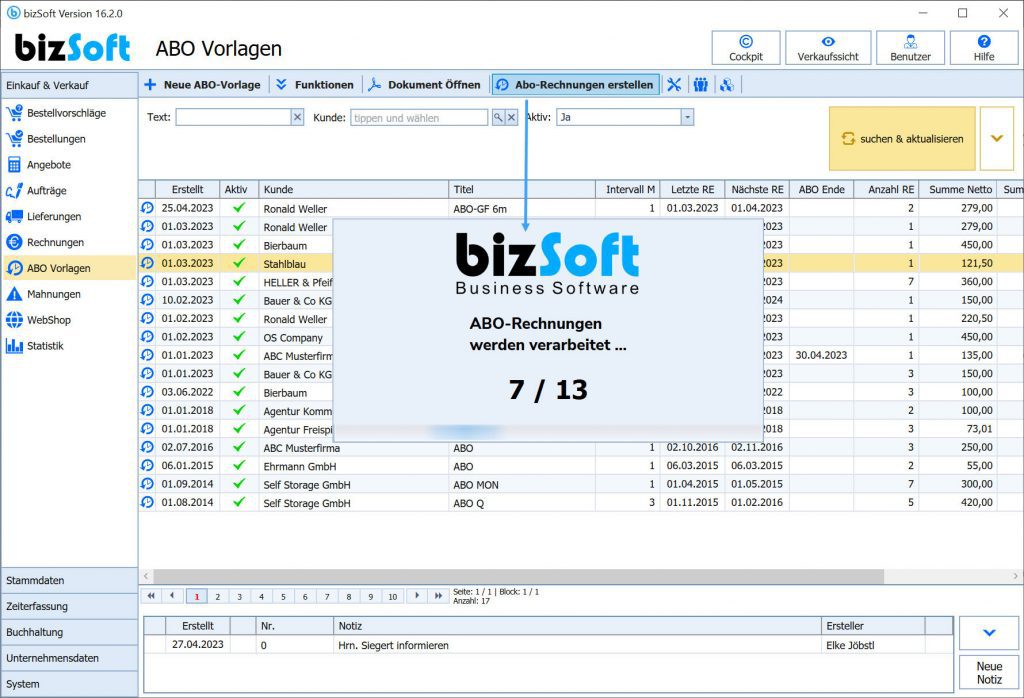The height and width of the screenshot is (698, 1024).
Task: Sort by Erstellt column header
Action: 187,189
